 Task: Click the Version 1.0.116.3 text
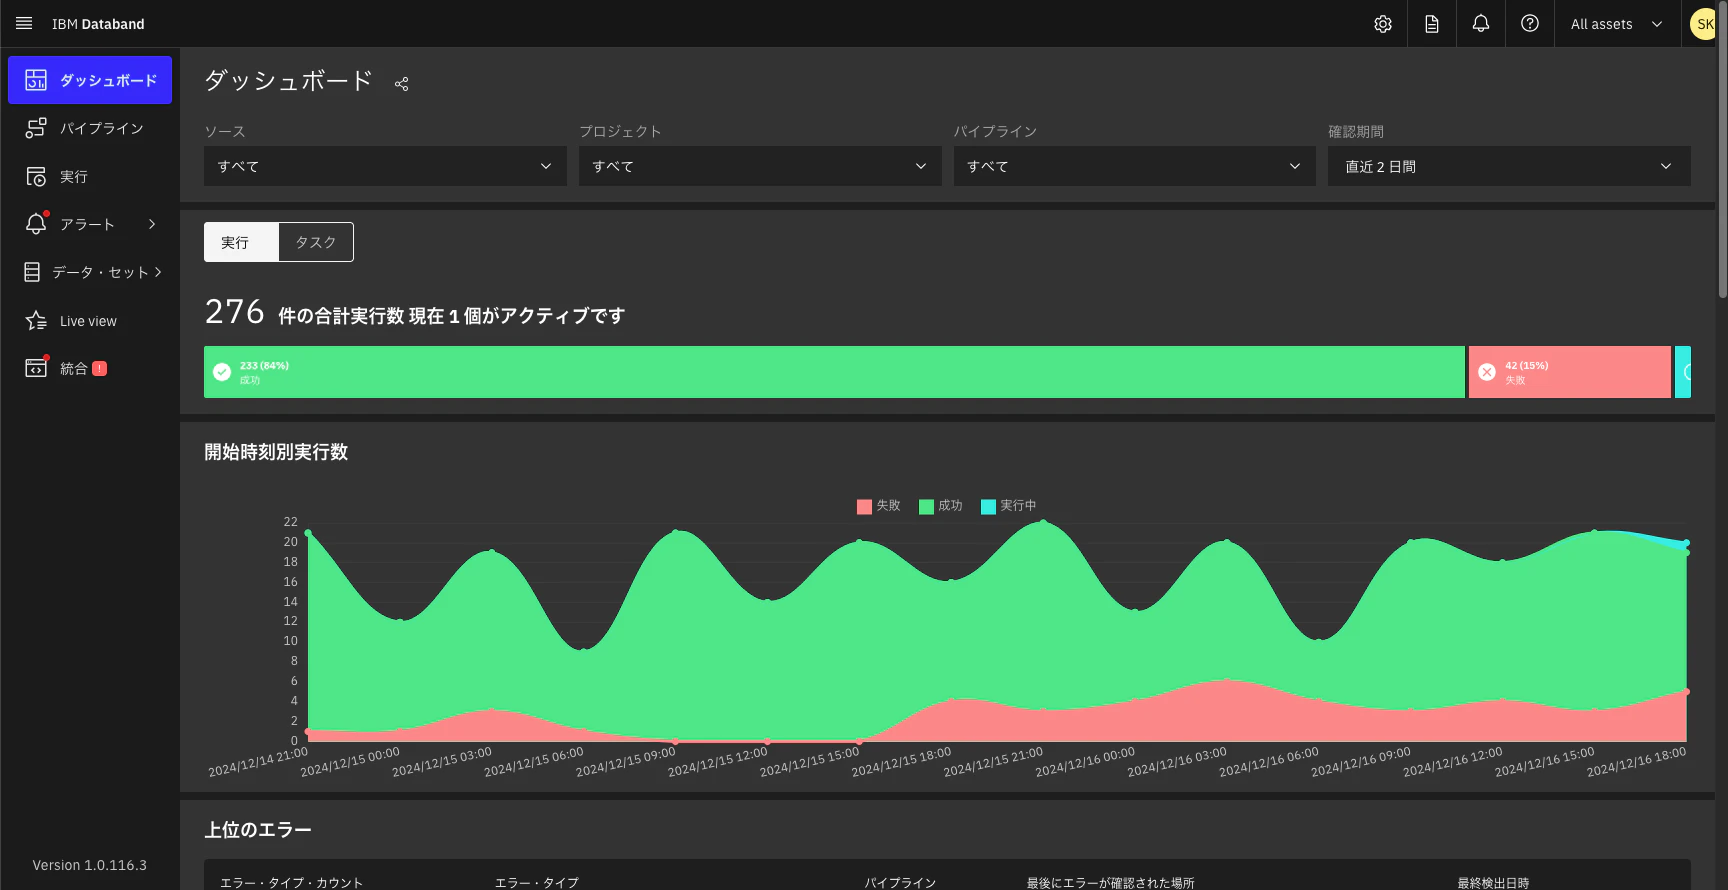click(x=90, y=865)
